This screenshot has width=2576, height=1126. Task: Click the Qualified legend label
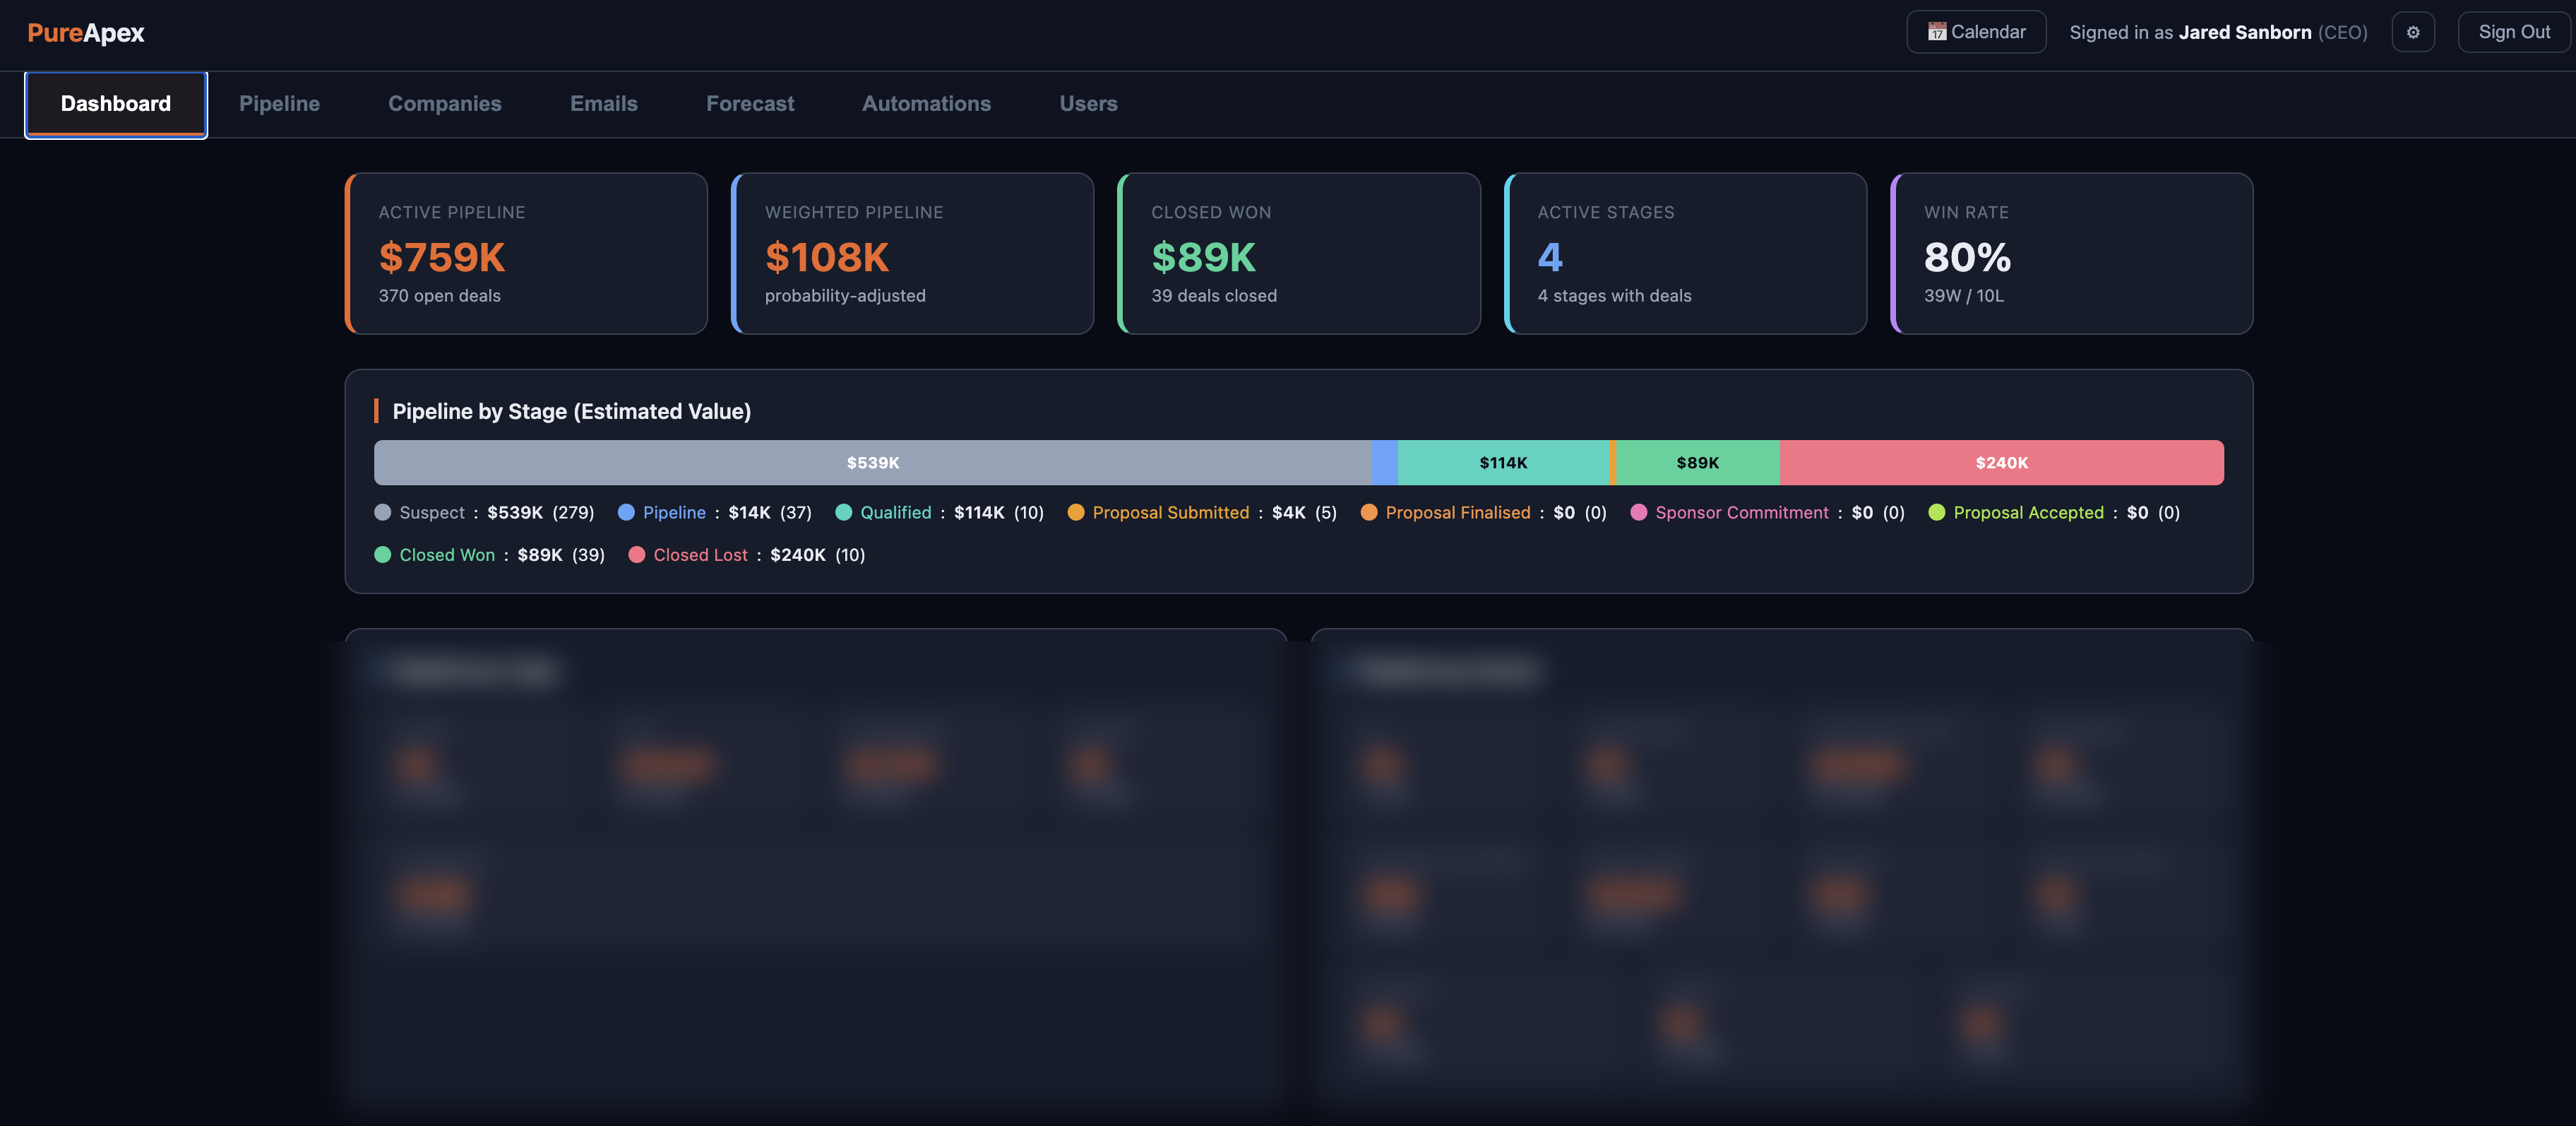click(x=896, y=512)
